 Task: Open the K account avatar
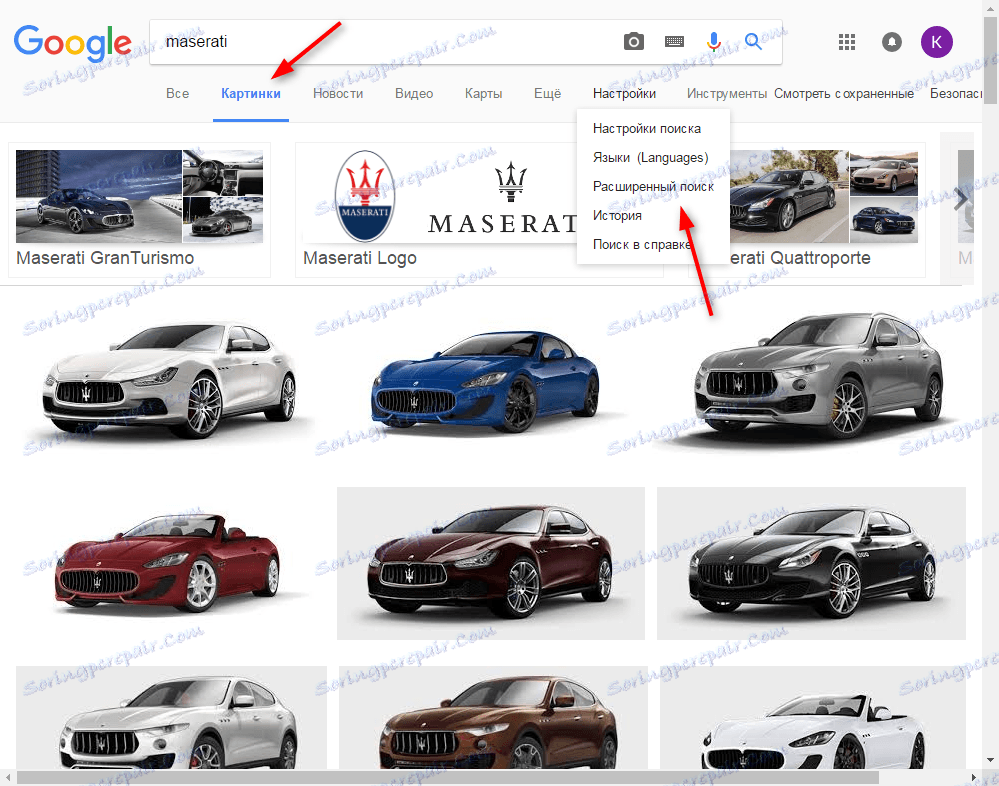tap(937, 42)
